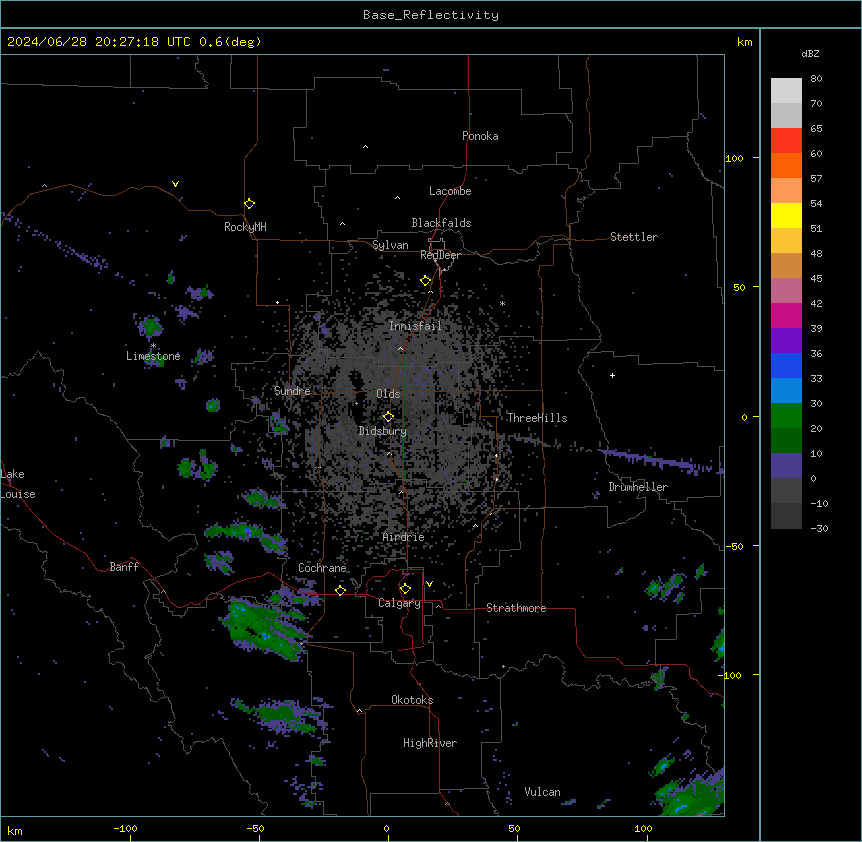
Task: Click the Didsbury label
Action: point(382,431)
